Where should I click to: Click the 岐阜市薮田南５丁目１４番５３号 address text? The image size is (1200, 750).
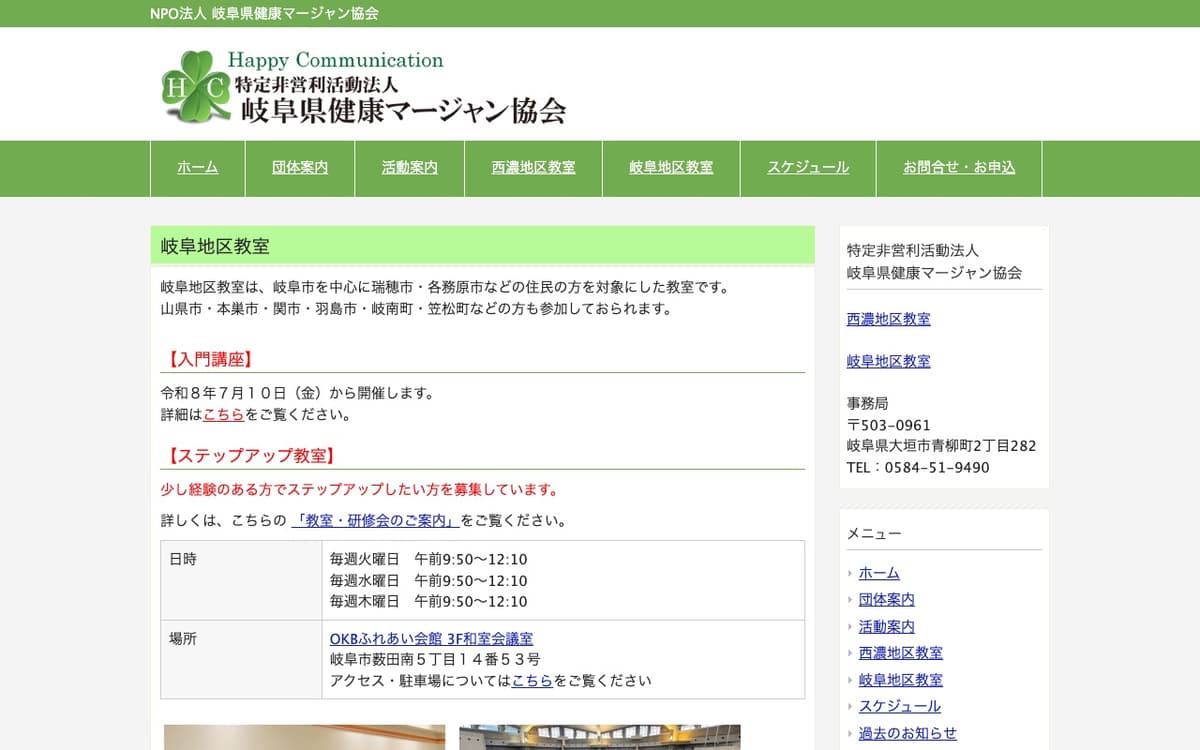[435, 660]
